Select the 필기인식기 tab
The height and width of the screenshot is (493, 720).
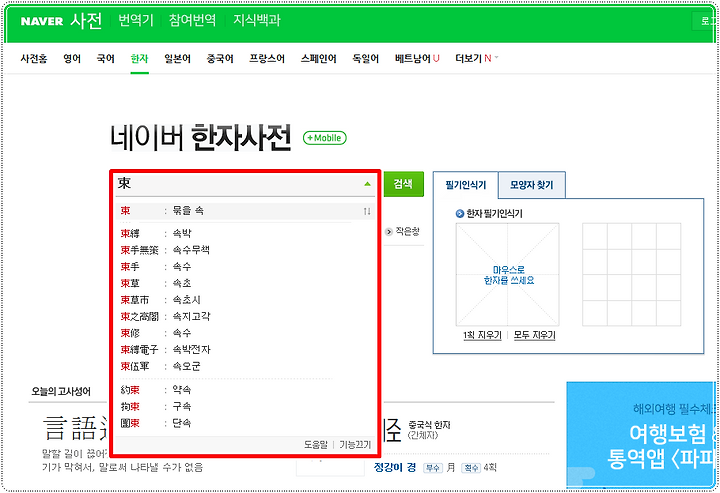pyautogui.click(x=466, y=185)
